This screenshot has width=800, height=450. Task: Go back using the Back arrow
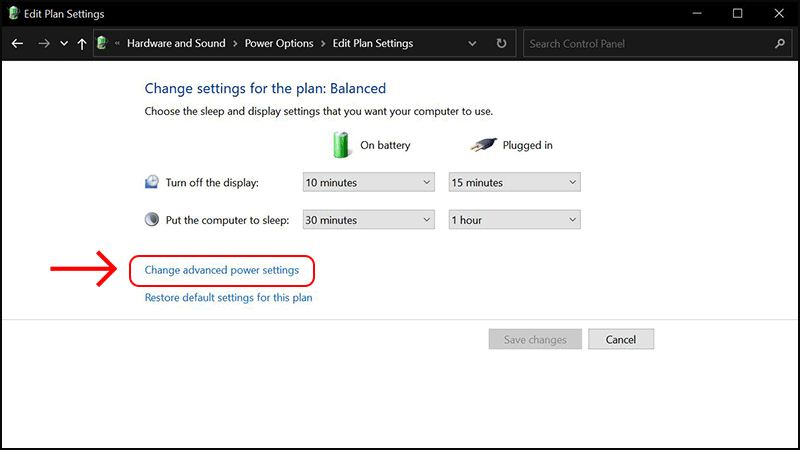pyautogui.click(x=17, y=44)
